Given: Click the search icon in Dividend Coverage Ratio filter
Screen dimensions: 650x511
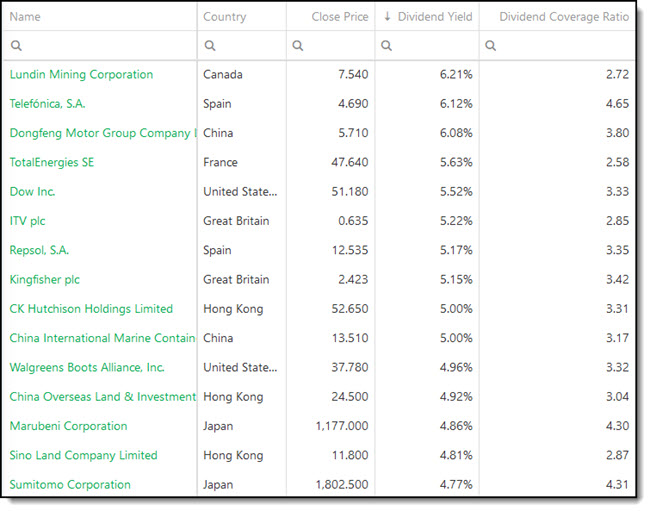Looking at the screenshot, I should pyautogui.click(x=490, y=46).
